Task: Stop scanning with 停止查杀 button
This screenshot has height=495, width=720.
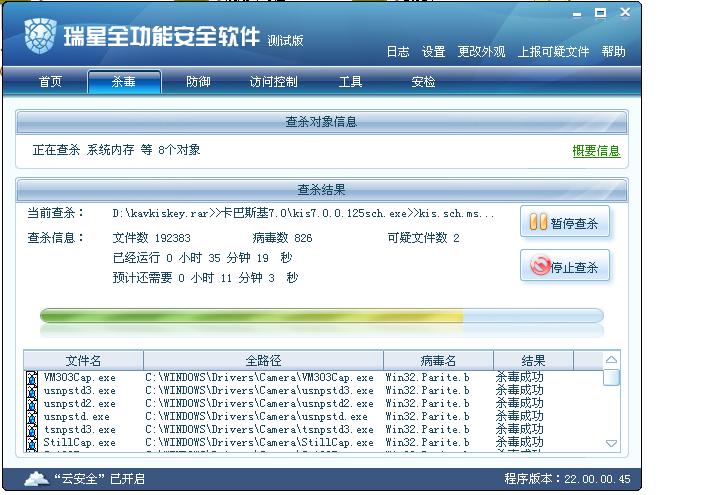Action: (565, 265)
